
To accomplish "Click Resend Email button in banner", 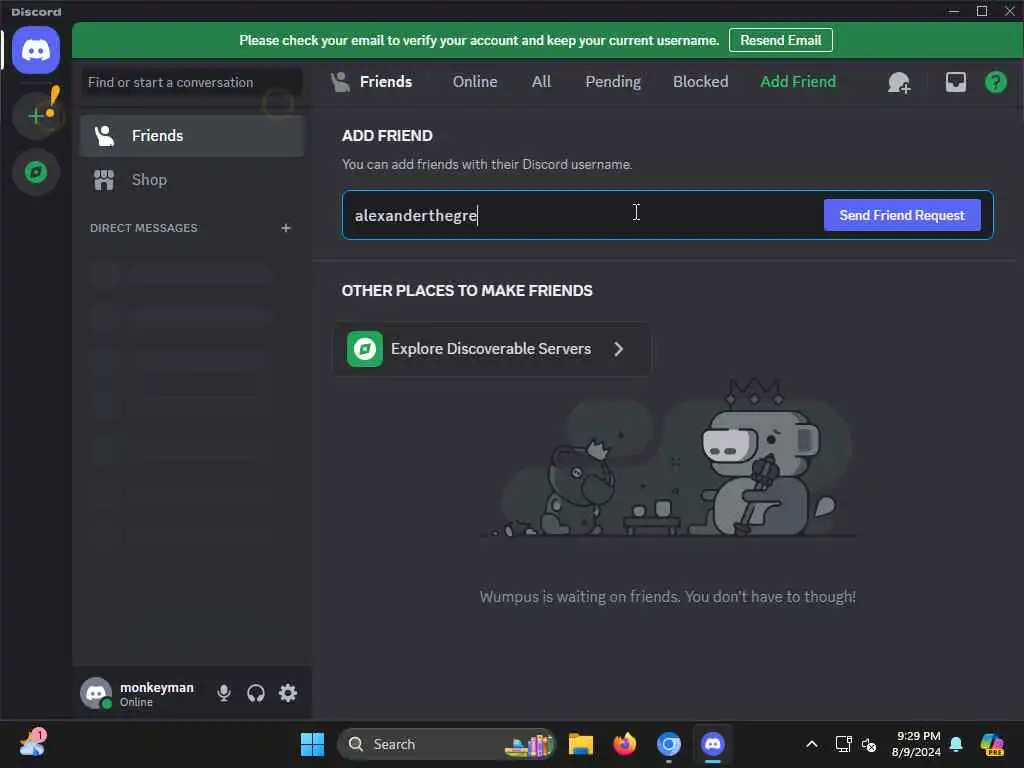I will 780,40.
